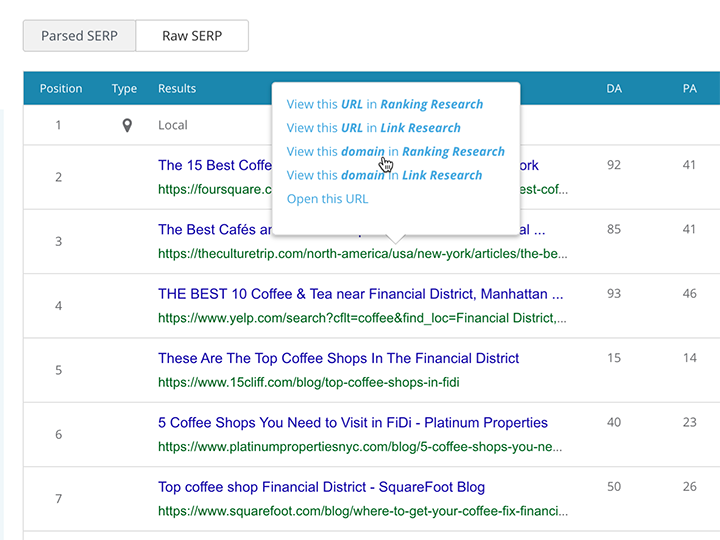The image size is (720, 540).
Task: Click the DA column header
Action: [614, 89]
